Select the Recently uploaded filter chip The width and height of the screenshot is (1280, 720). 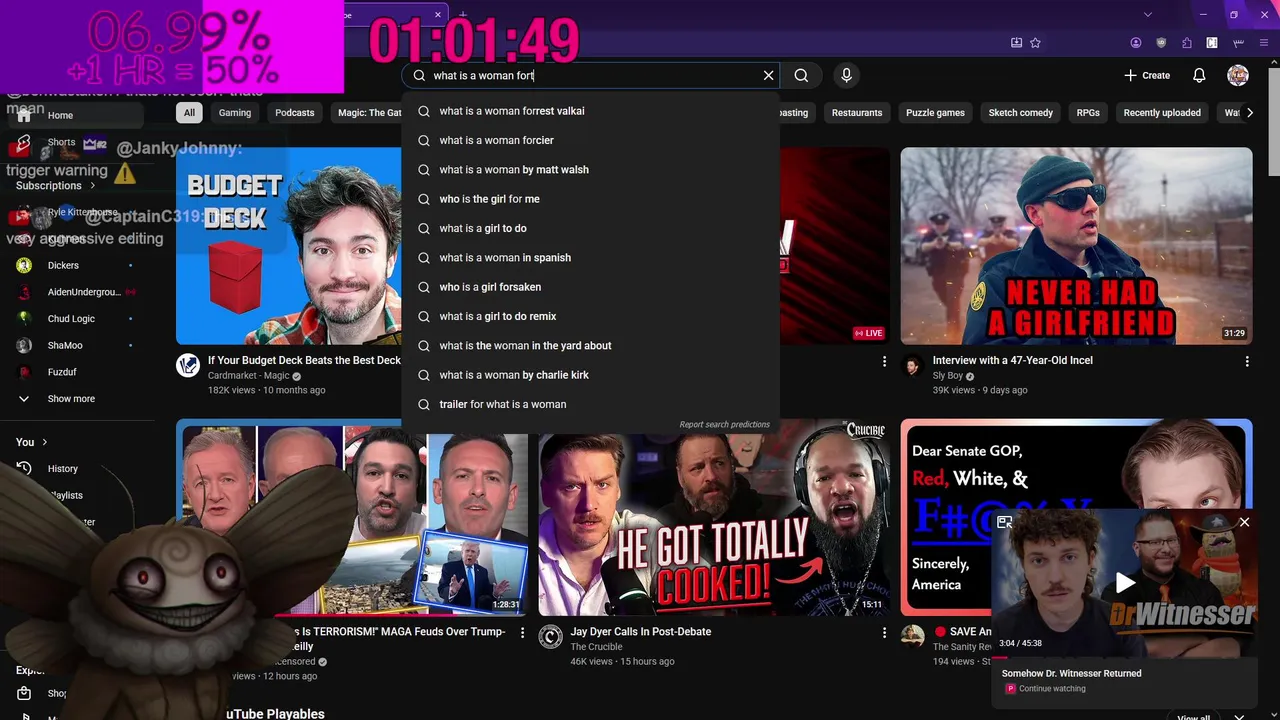(x=1162, y=113)
